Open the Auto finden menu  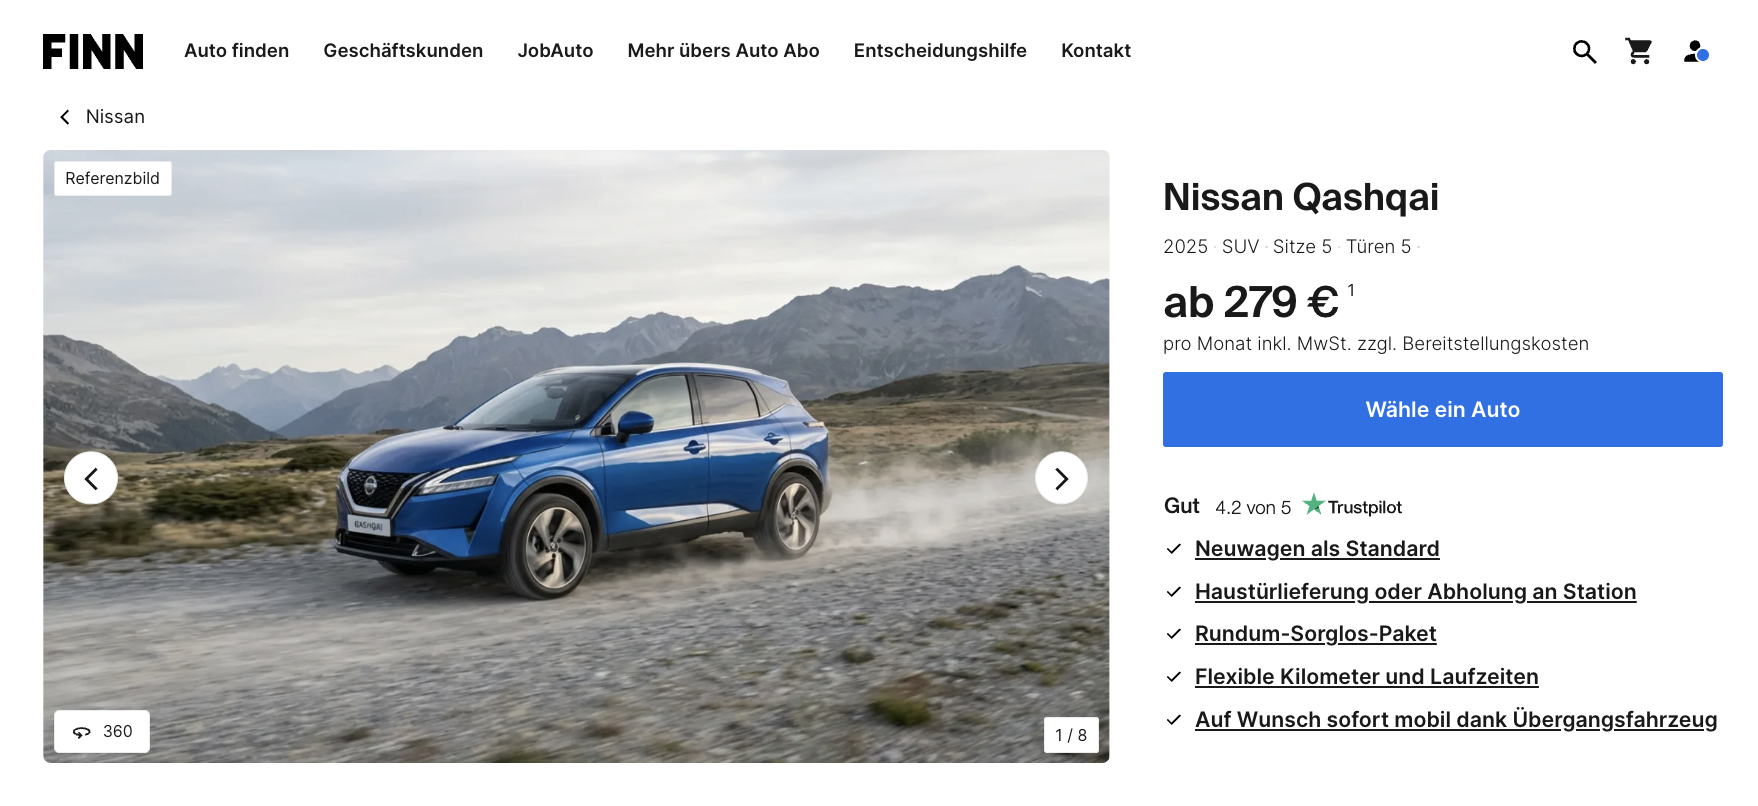[x=236, y=51]
